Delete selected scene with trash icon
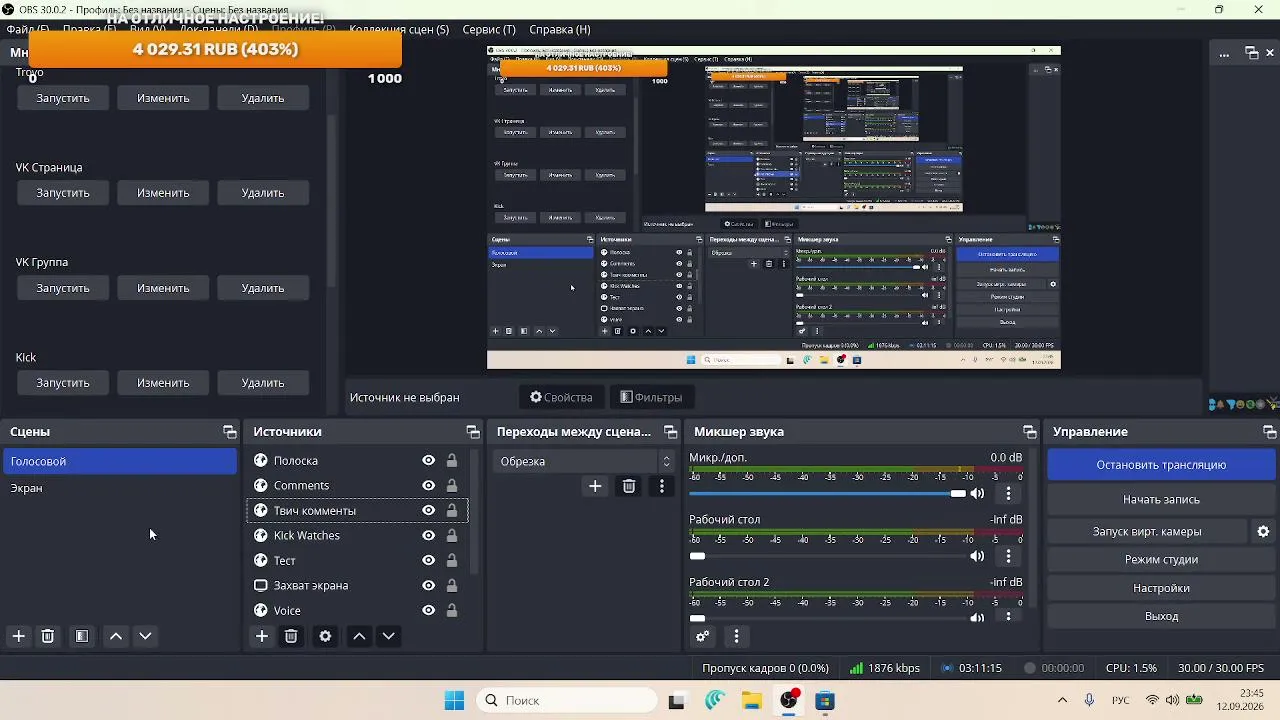1280x720 pixels. pos(47,636)
